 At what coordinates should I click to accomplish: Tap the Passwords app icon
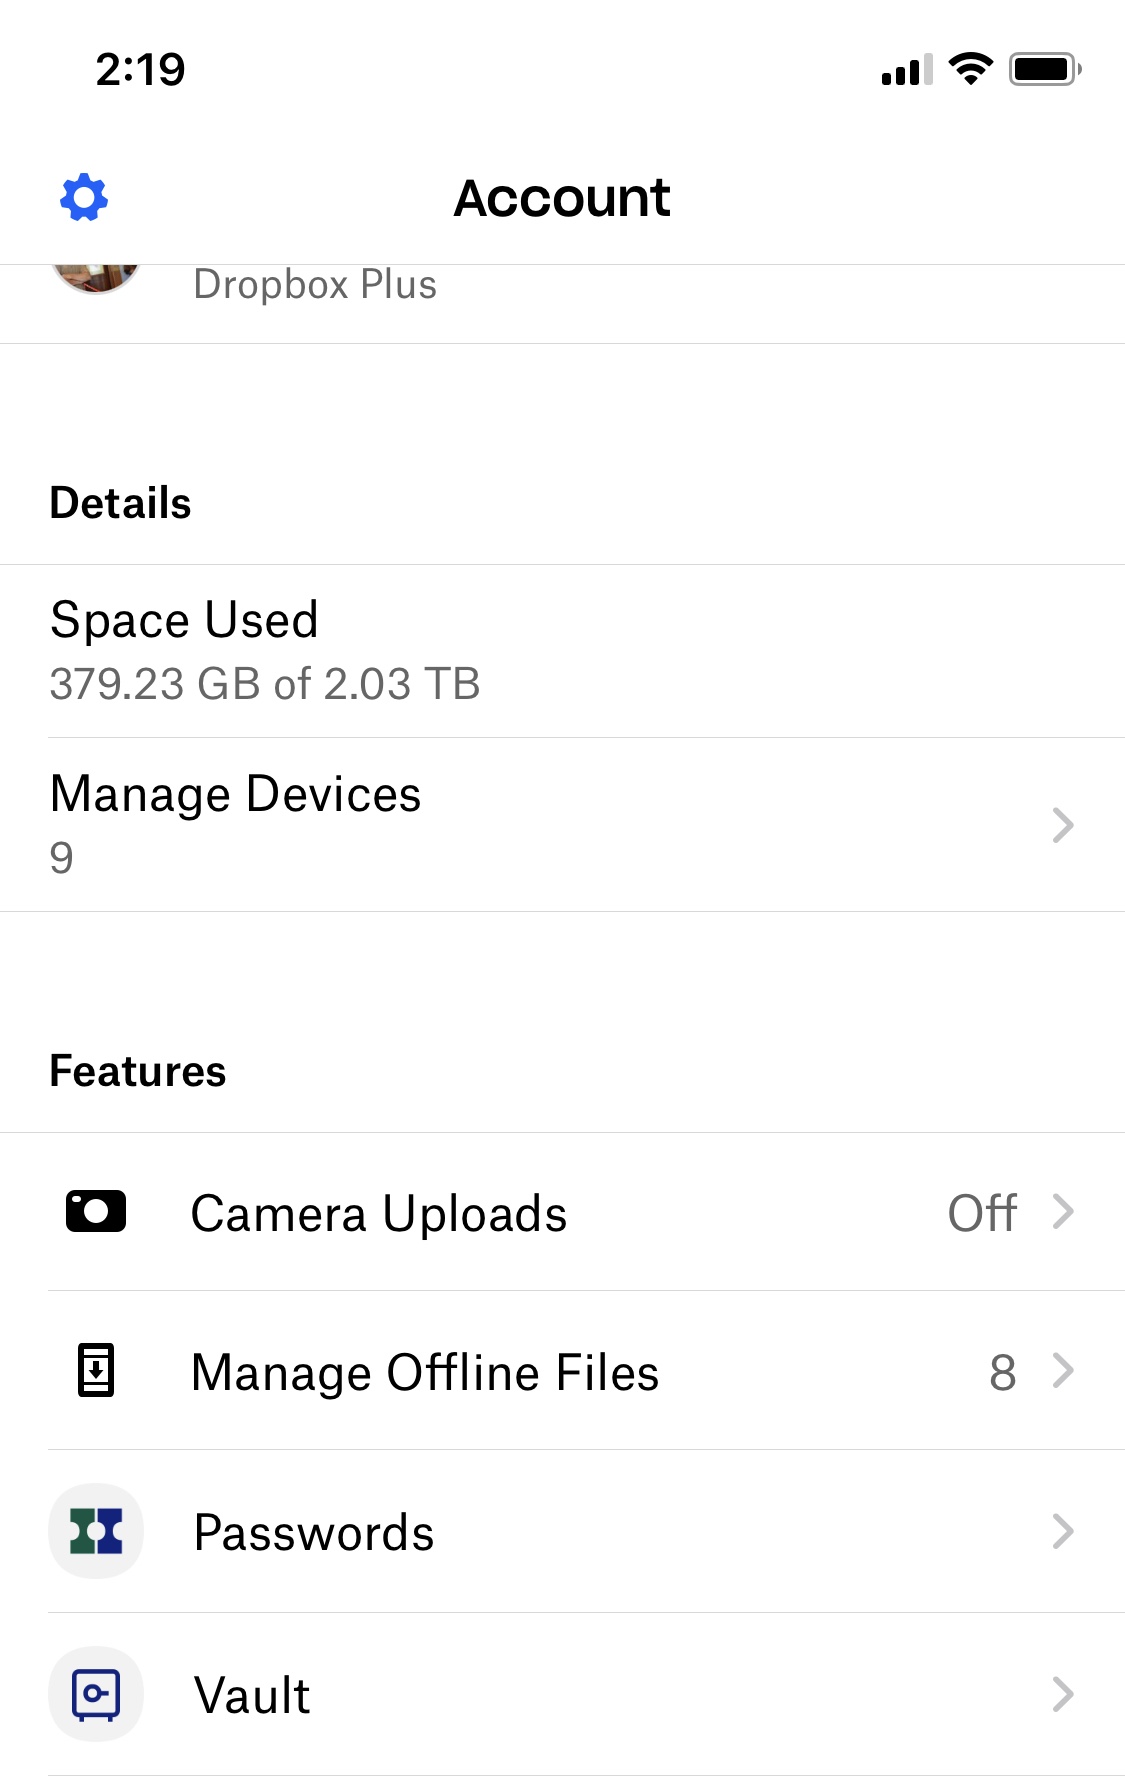96,1531
